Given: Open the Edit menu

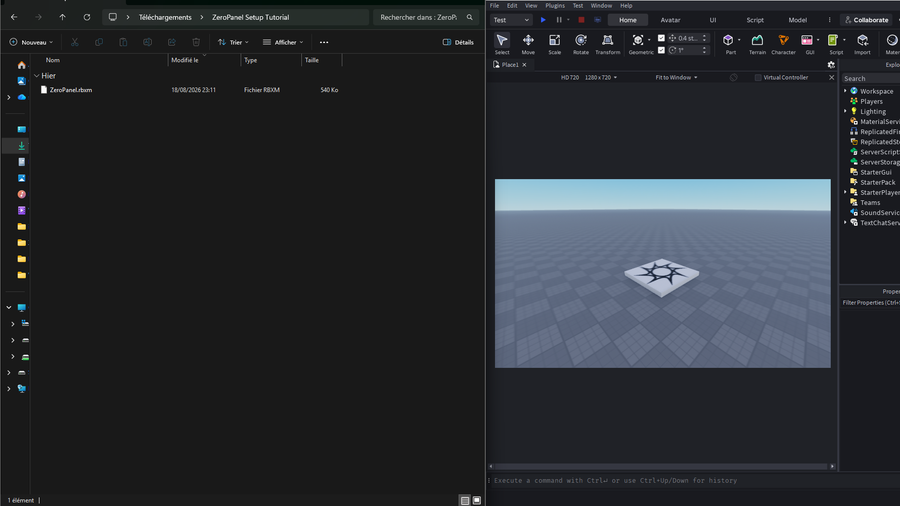Looking at the screenshot, I should pos(512,6).
